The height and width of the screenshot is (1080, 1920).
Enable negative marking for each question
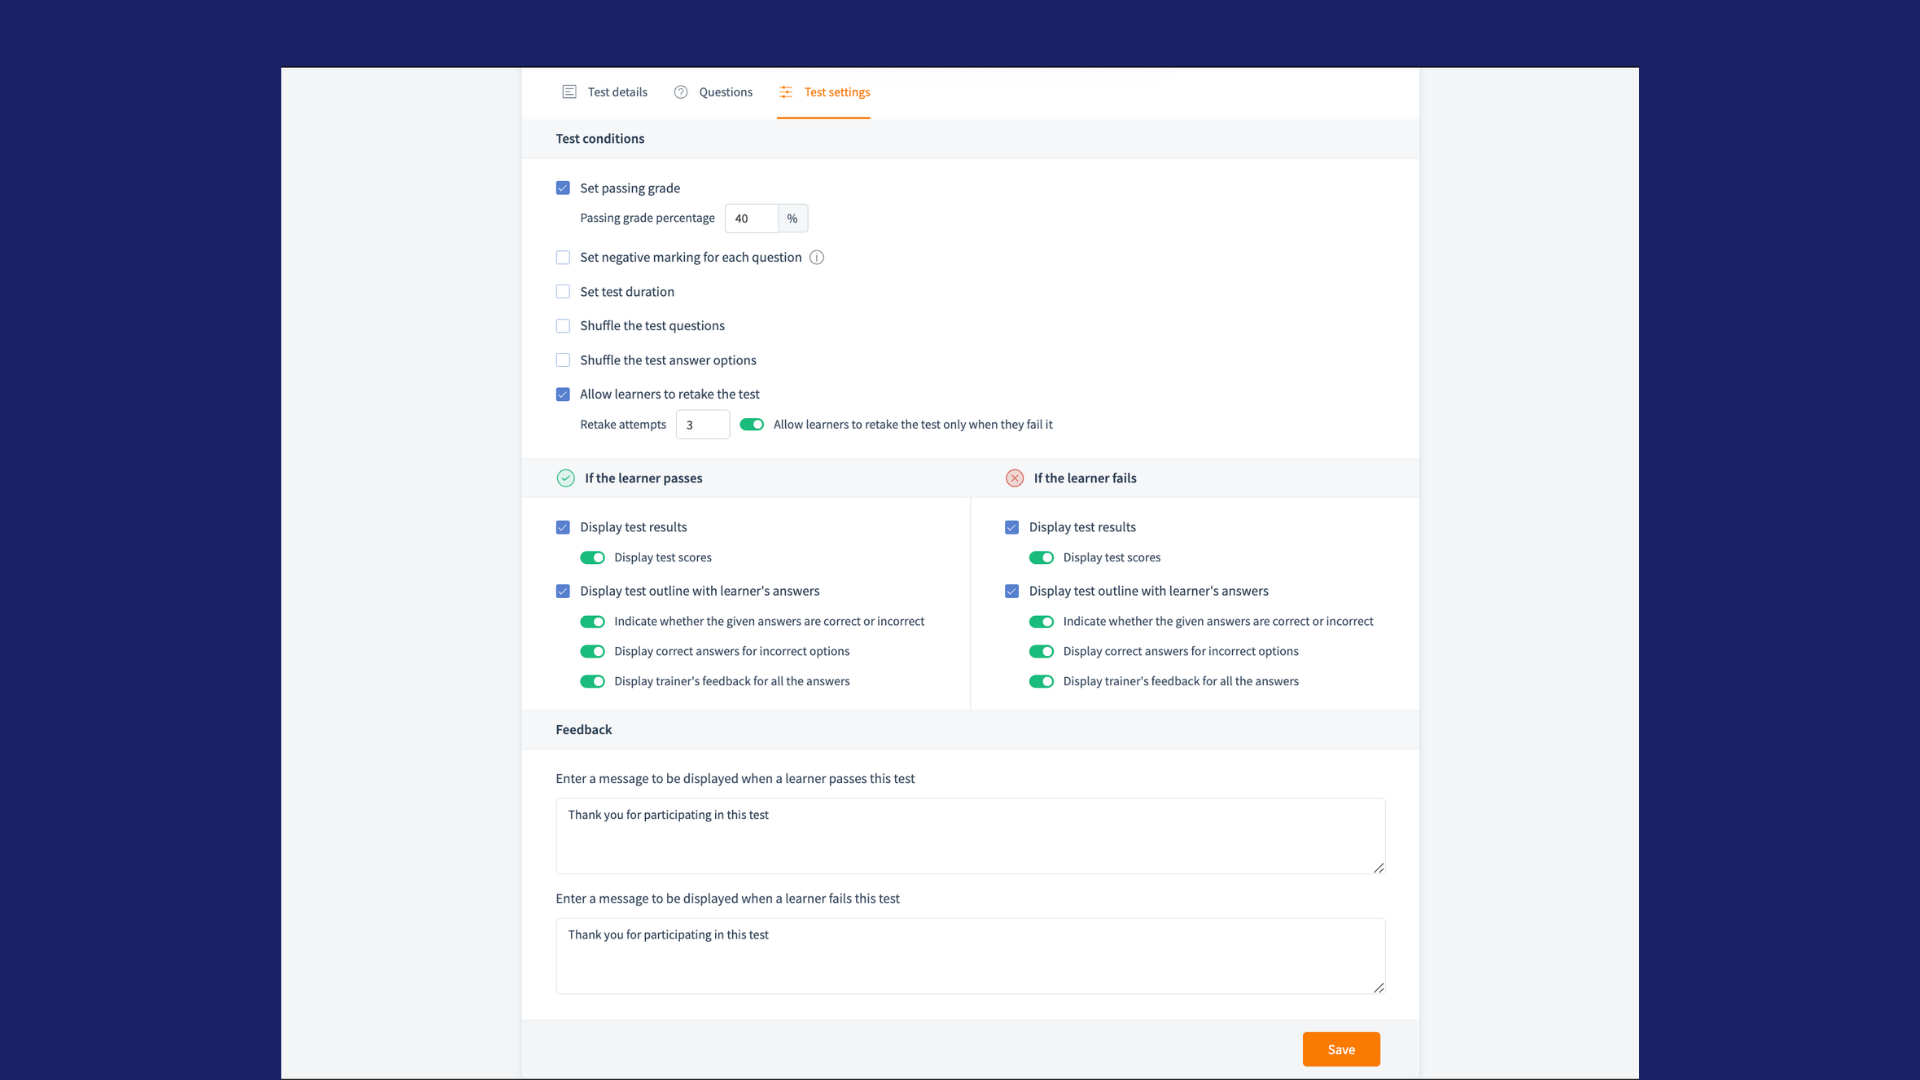pyautogui.click(x=563, y=258)
